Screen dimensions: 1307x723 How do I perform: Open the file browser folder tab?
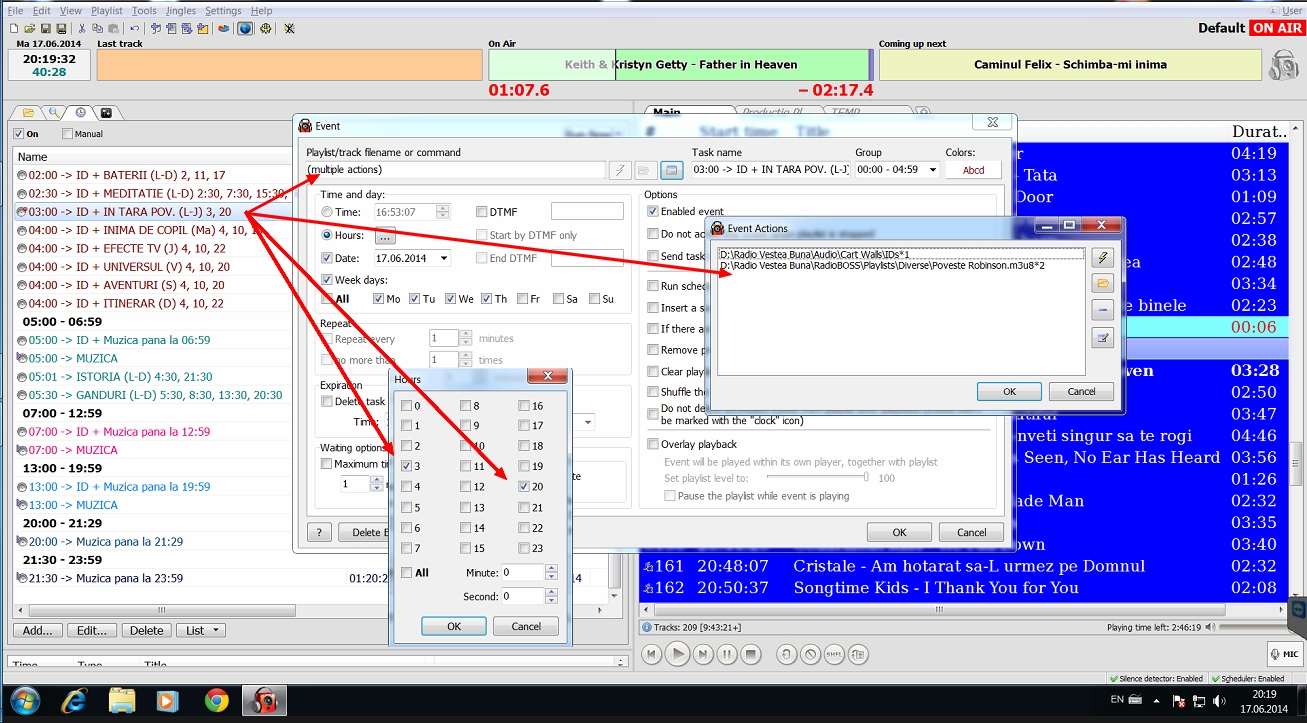click(x=28, y=112)
